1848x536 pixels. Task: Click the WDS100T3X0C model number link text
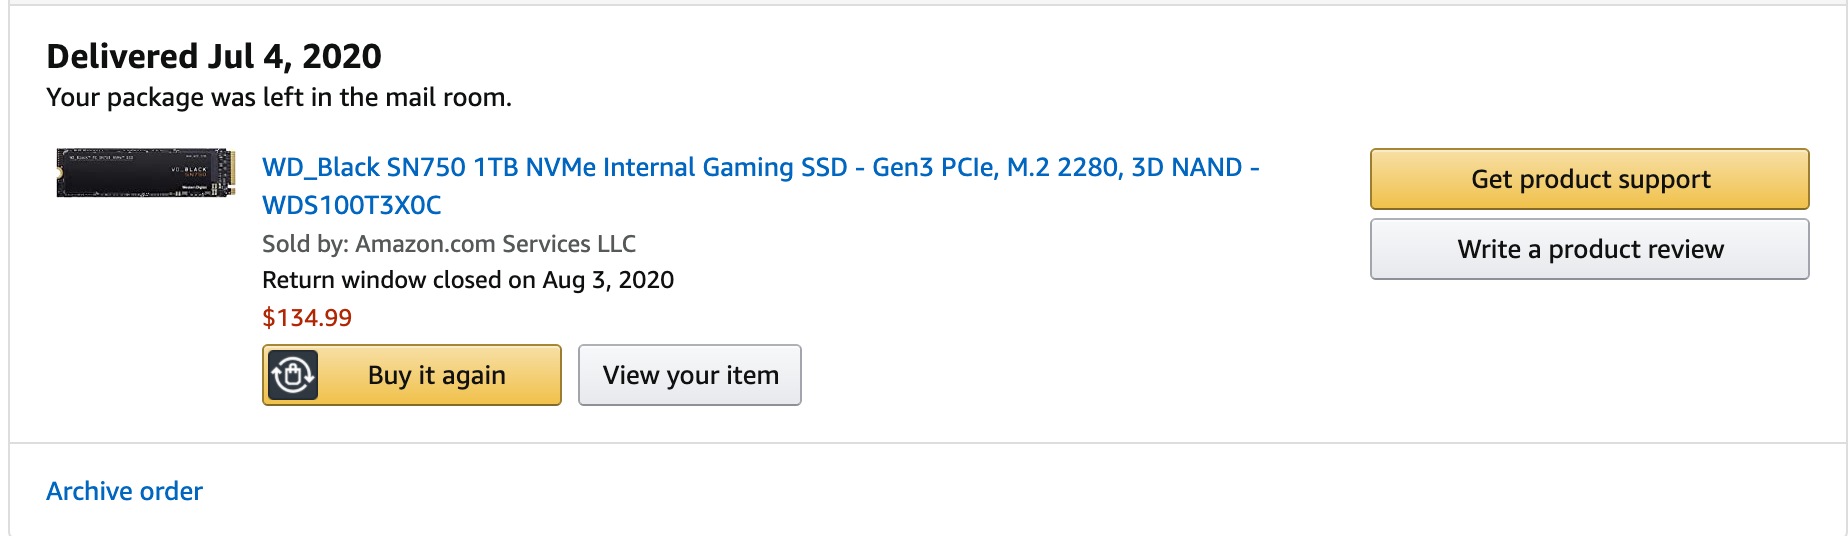(352, 205)
